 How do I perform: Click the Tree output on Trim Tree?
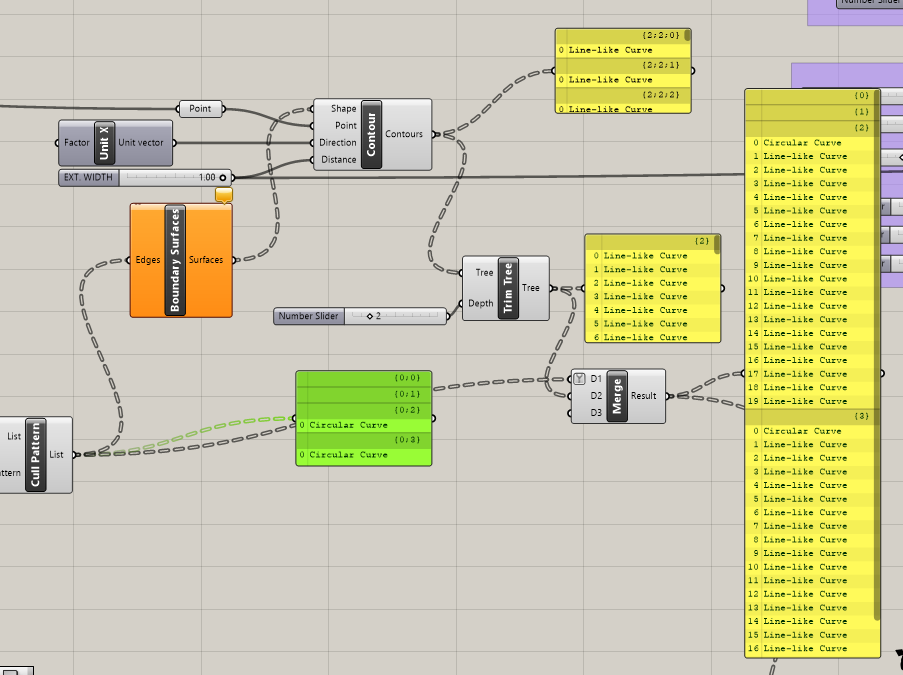(x=530, y=287)
